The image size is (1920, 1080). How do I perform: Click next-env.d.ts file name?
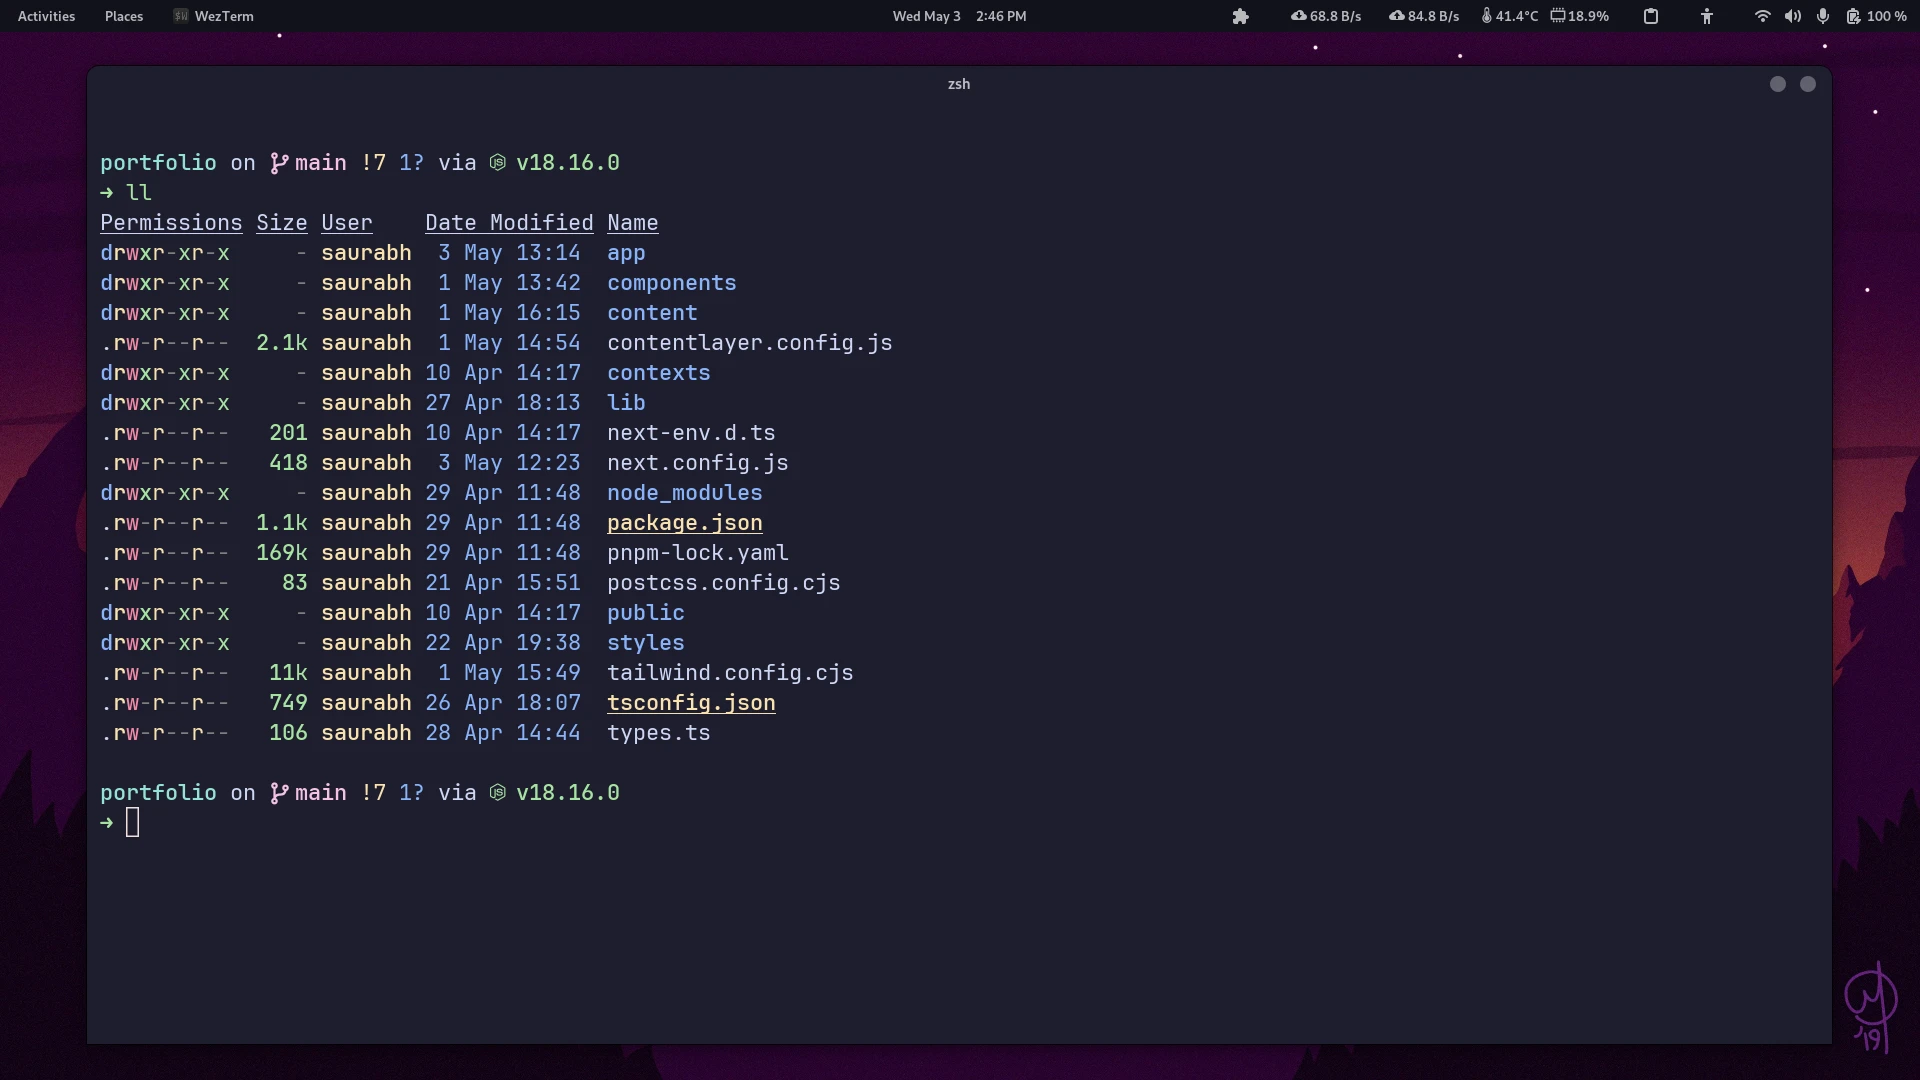[691, 433]
